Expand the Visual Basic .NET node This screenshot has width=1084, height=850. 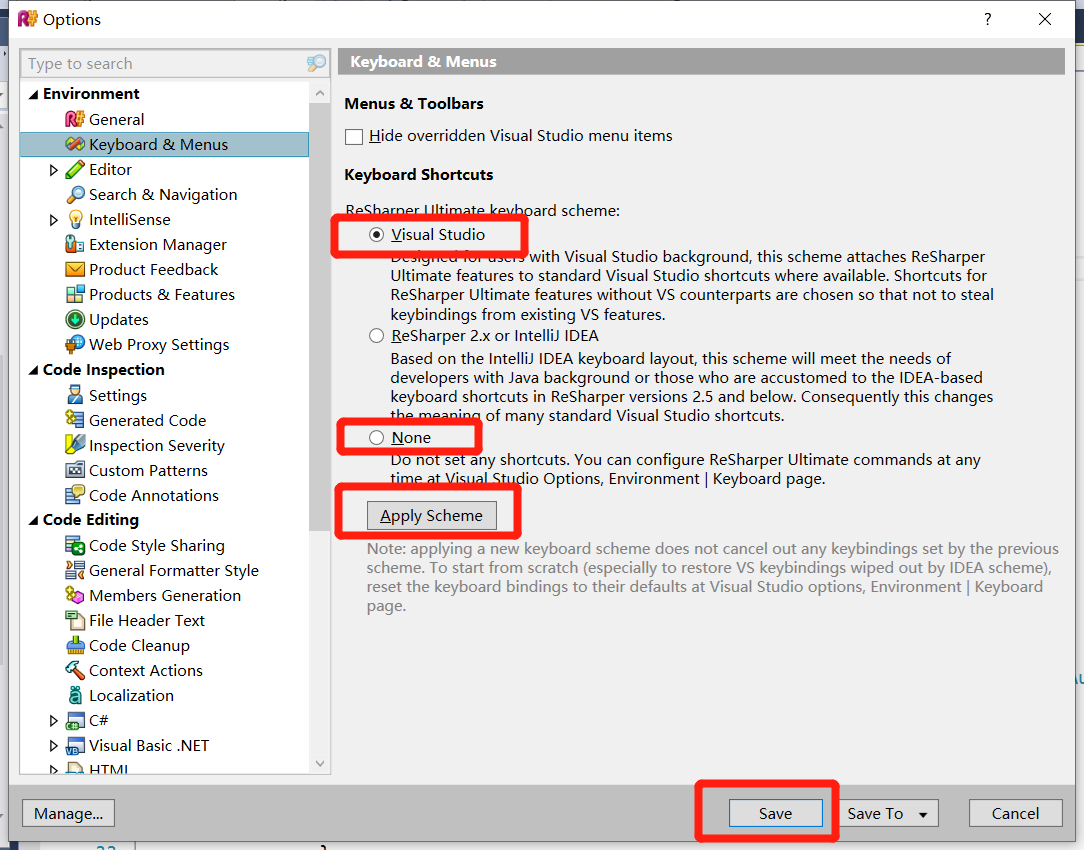53,746
